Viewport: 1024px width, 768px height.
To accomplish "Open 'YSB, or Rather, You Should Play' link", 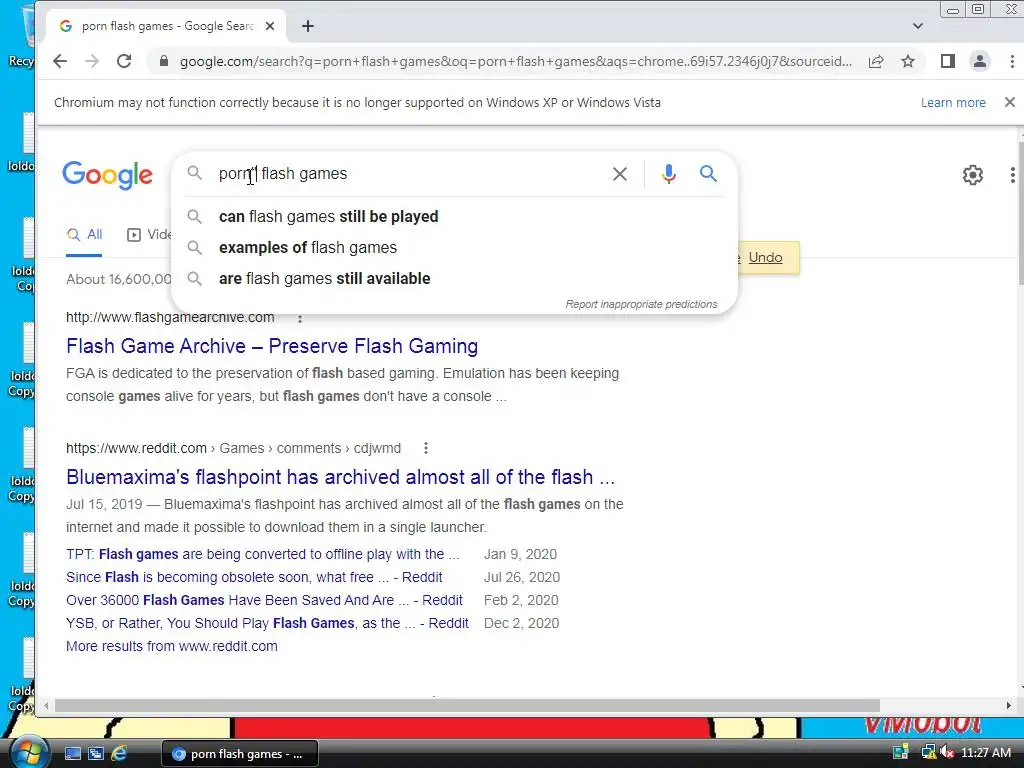I will 267,623.
